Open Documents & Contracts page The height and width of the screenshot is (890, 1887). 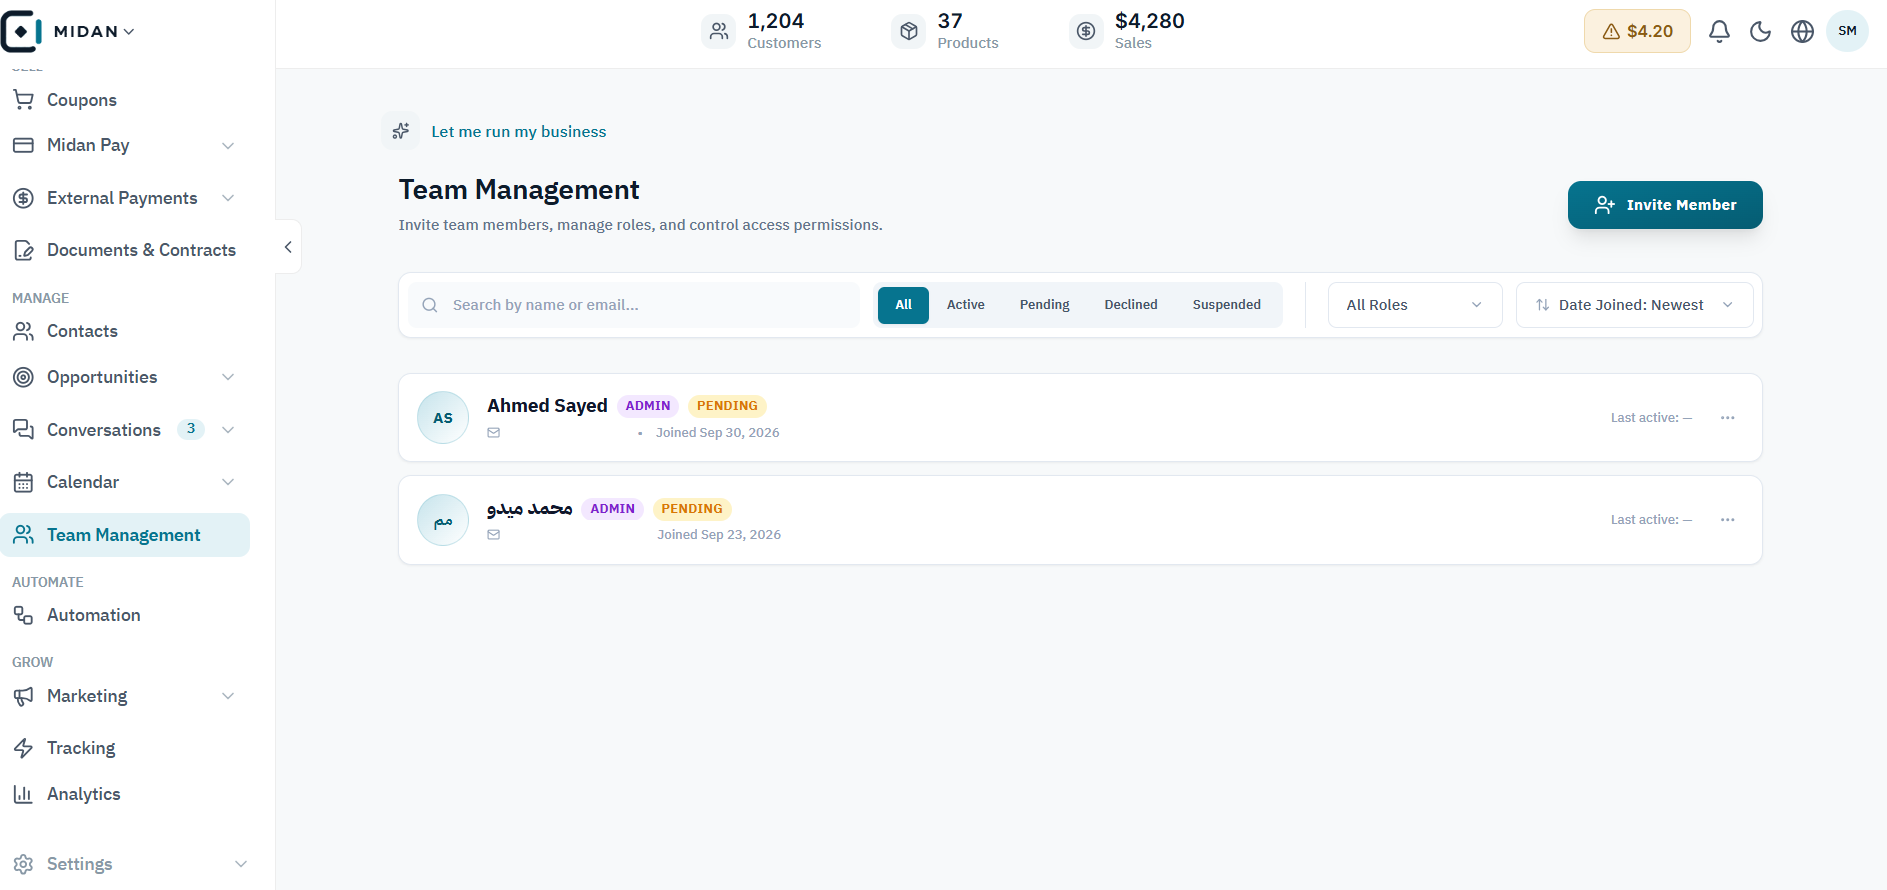pyautogui.click(x=125, y=250)
